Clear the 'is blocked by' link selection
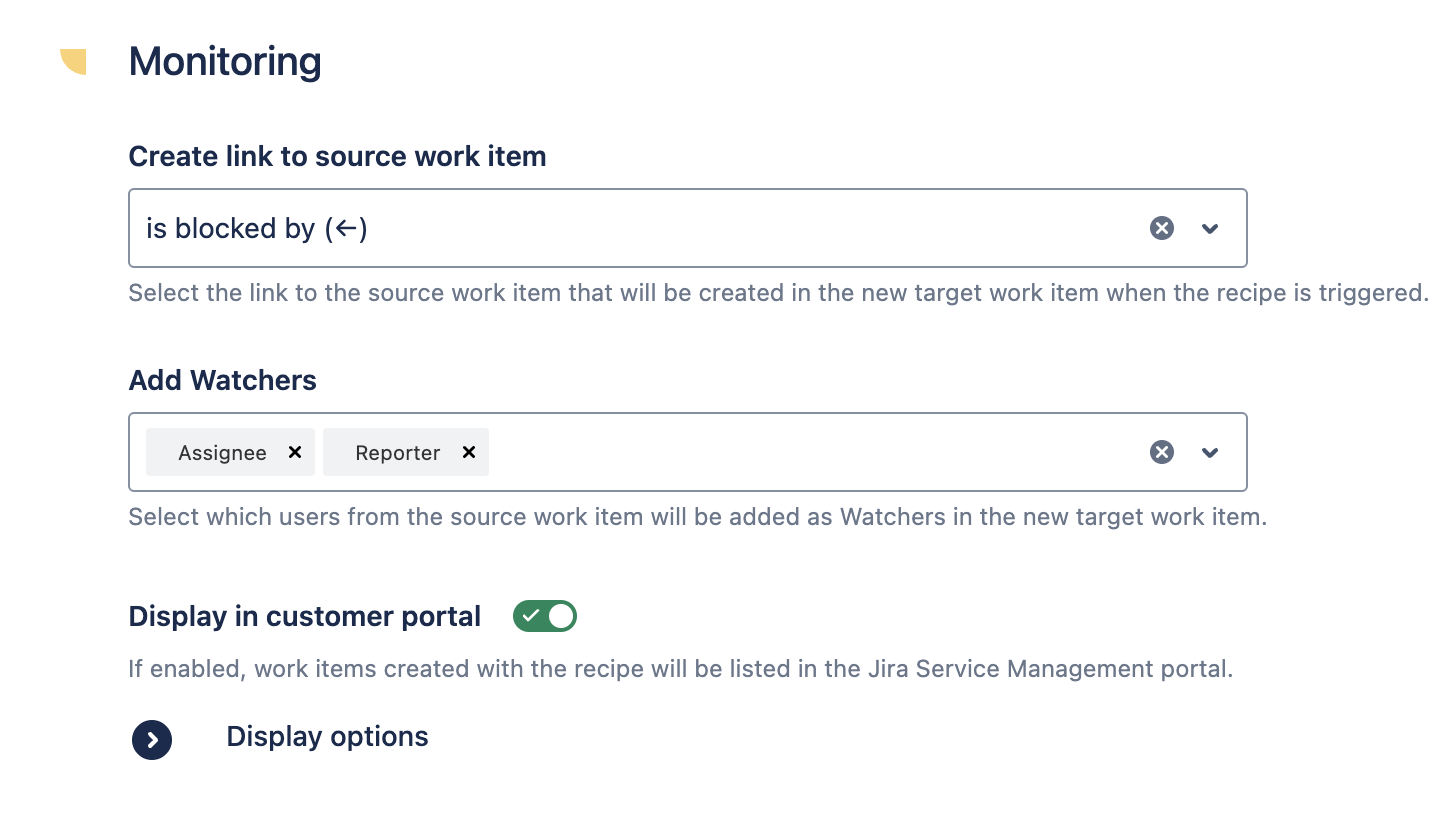Image resolution: width=1448 pixels, height=822 pixels. point(1161,229)
